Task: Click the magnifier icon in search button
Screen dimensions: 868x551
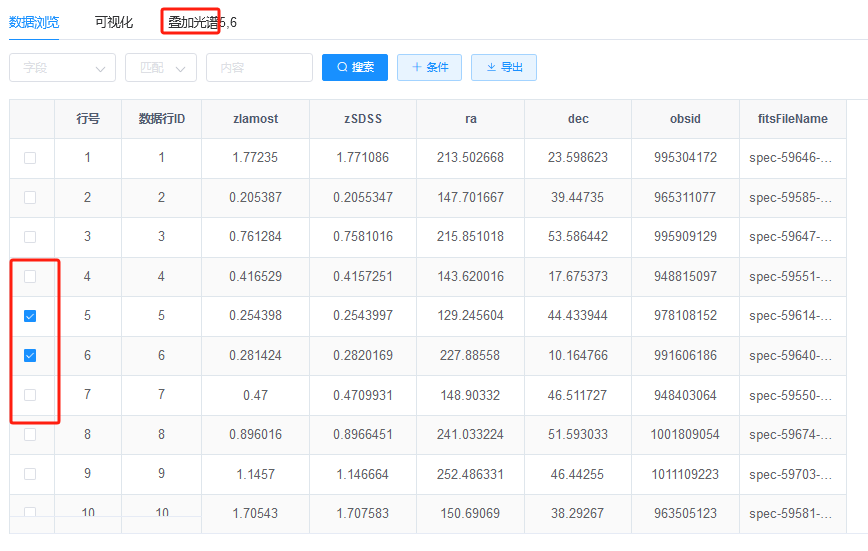Action: tap(342, 68)
